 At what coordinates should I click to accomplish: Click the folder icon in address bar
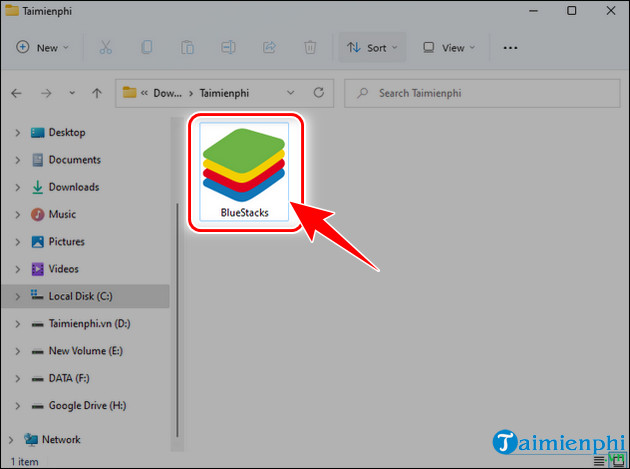pos(129,93)
